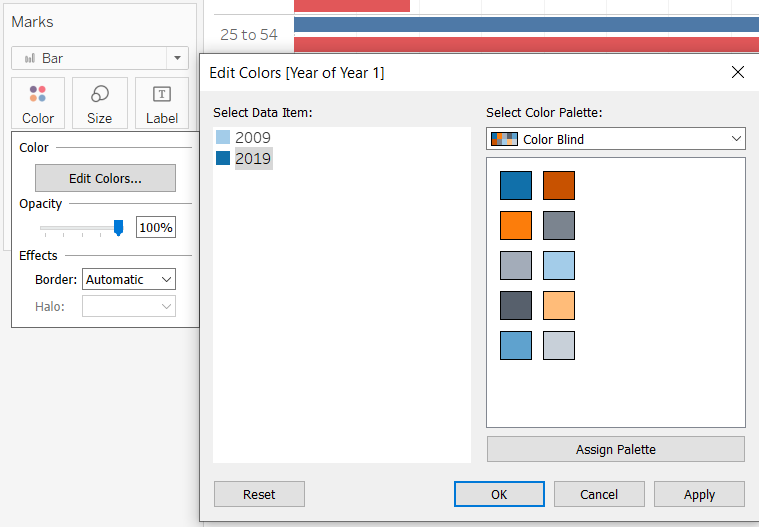Screen dimensions: 759x527
Task: Pick the light sky blue palette swatch
Action: [x=559, y=266]
